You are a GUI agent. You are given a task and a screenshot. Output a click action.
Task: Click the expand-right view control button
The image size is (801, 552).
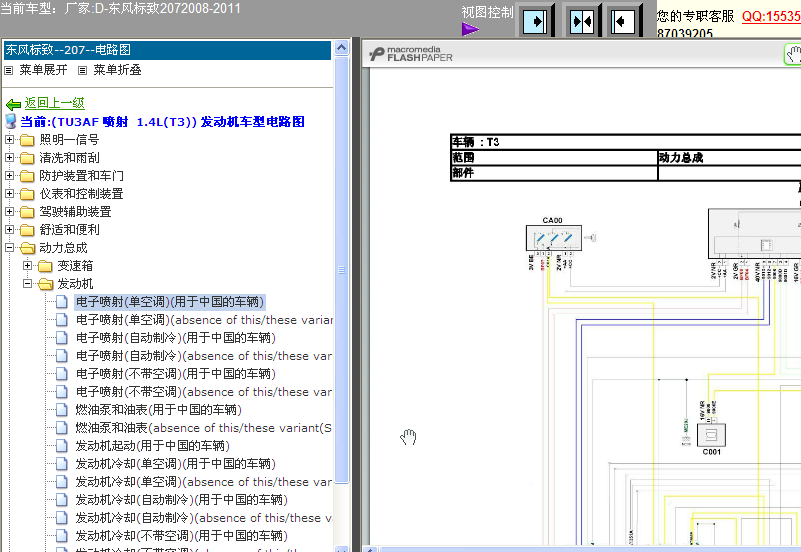point(535,21)
